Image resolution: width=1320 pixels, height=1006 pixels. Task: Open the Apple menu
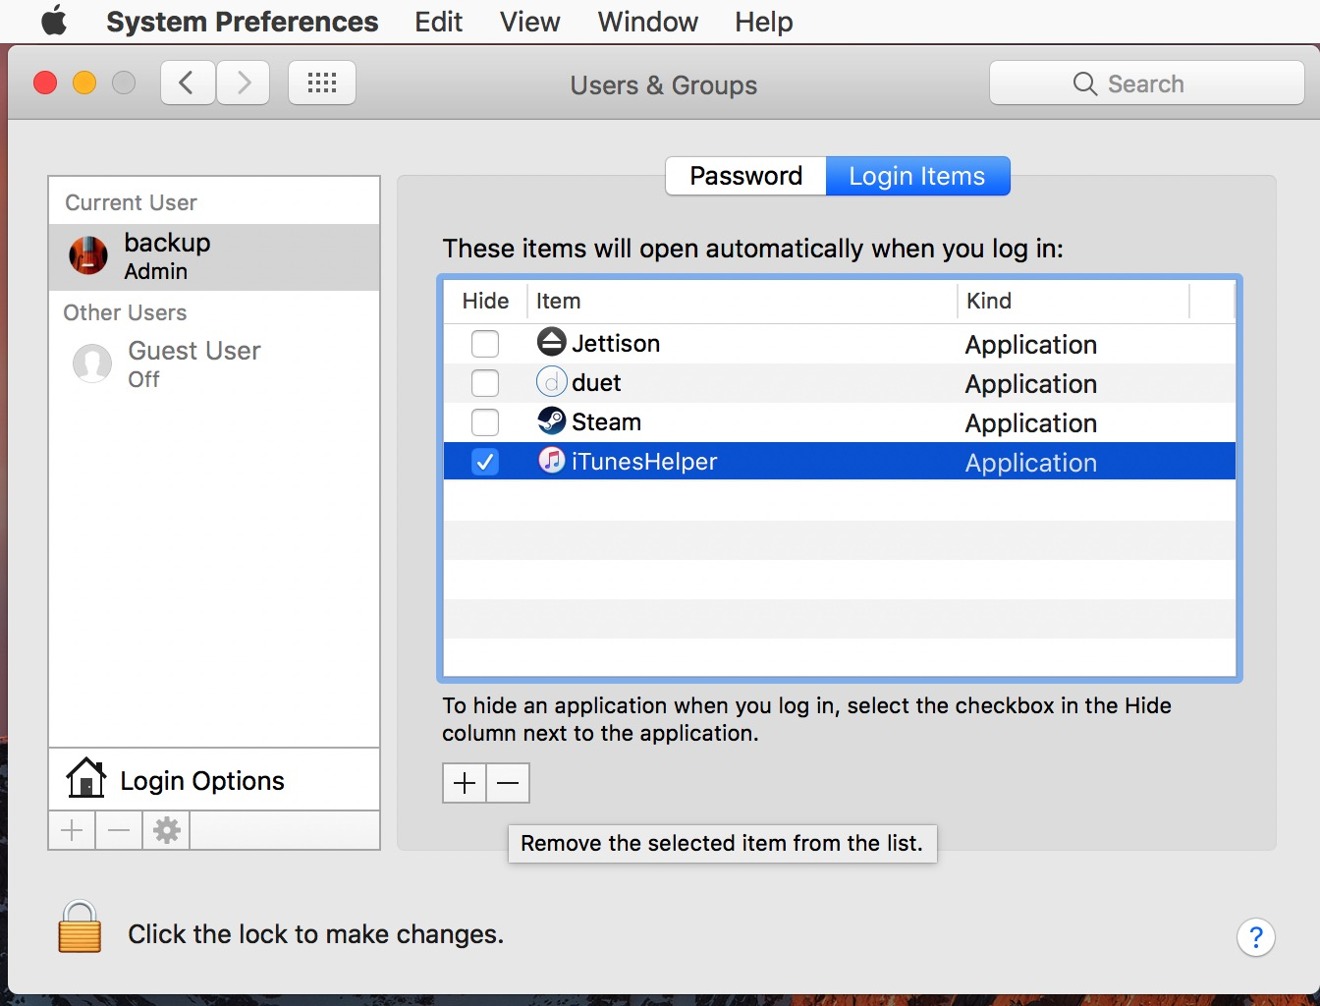[54, 21]
